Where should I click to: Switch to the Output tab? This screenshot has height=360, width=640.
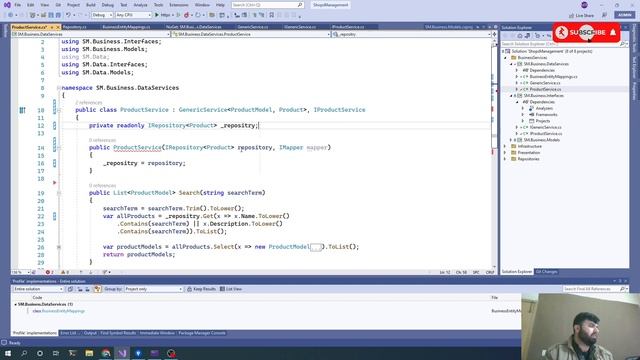pos(90,333)
